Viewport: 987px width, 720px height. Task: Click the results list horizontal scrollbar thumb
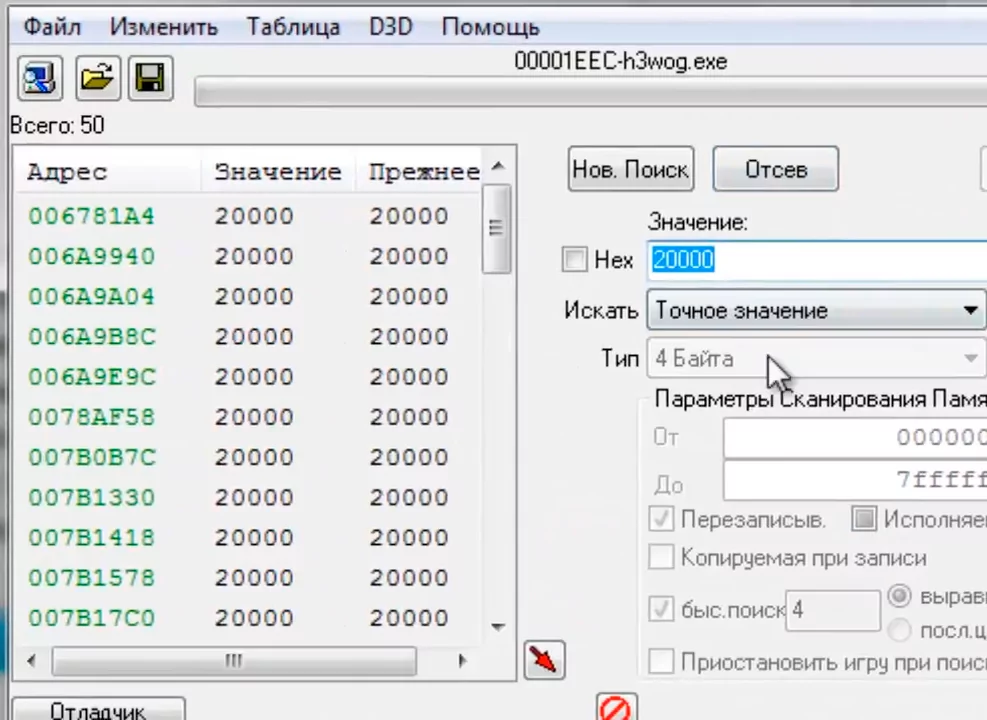[234, 661]
